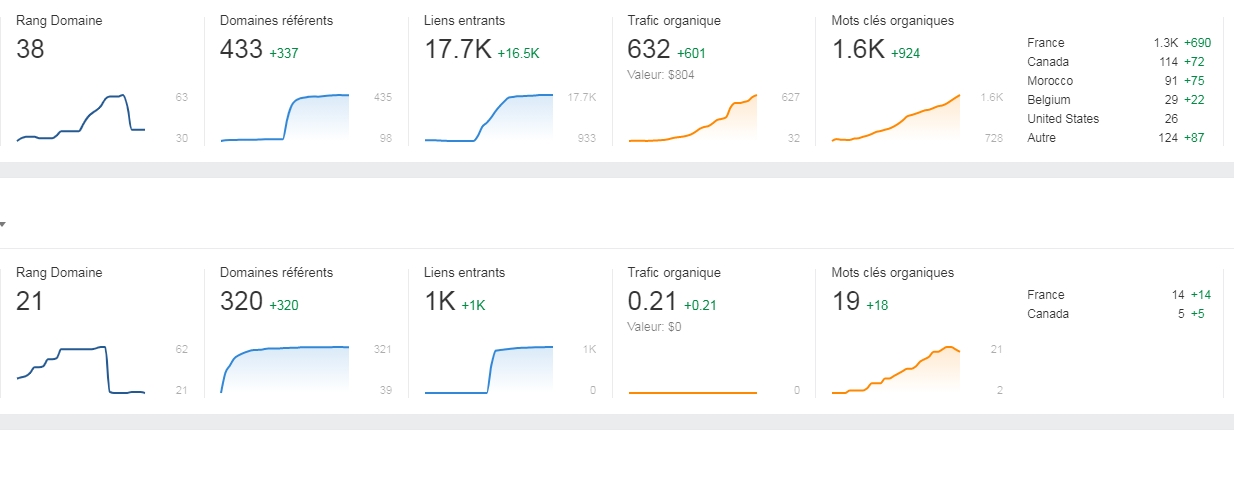This screenshot has height=495, width=1234.
Task: Click United States in the country list
Action: (1063, 119)
